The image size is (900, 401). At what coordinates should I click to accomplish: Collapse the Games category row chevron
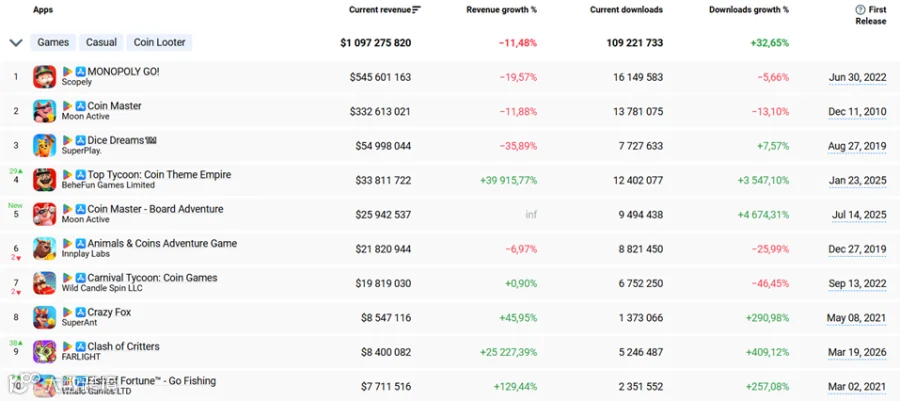pyautogui.click(x=16, y=42)
